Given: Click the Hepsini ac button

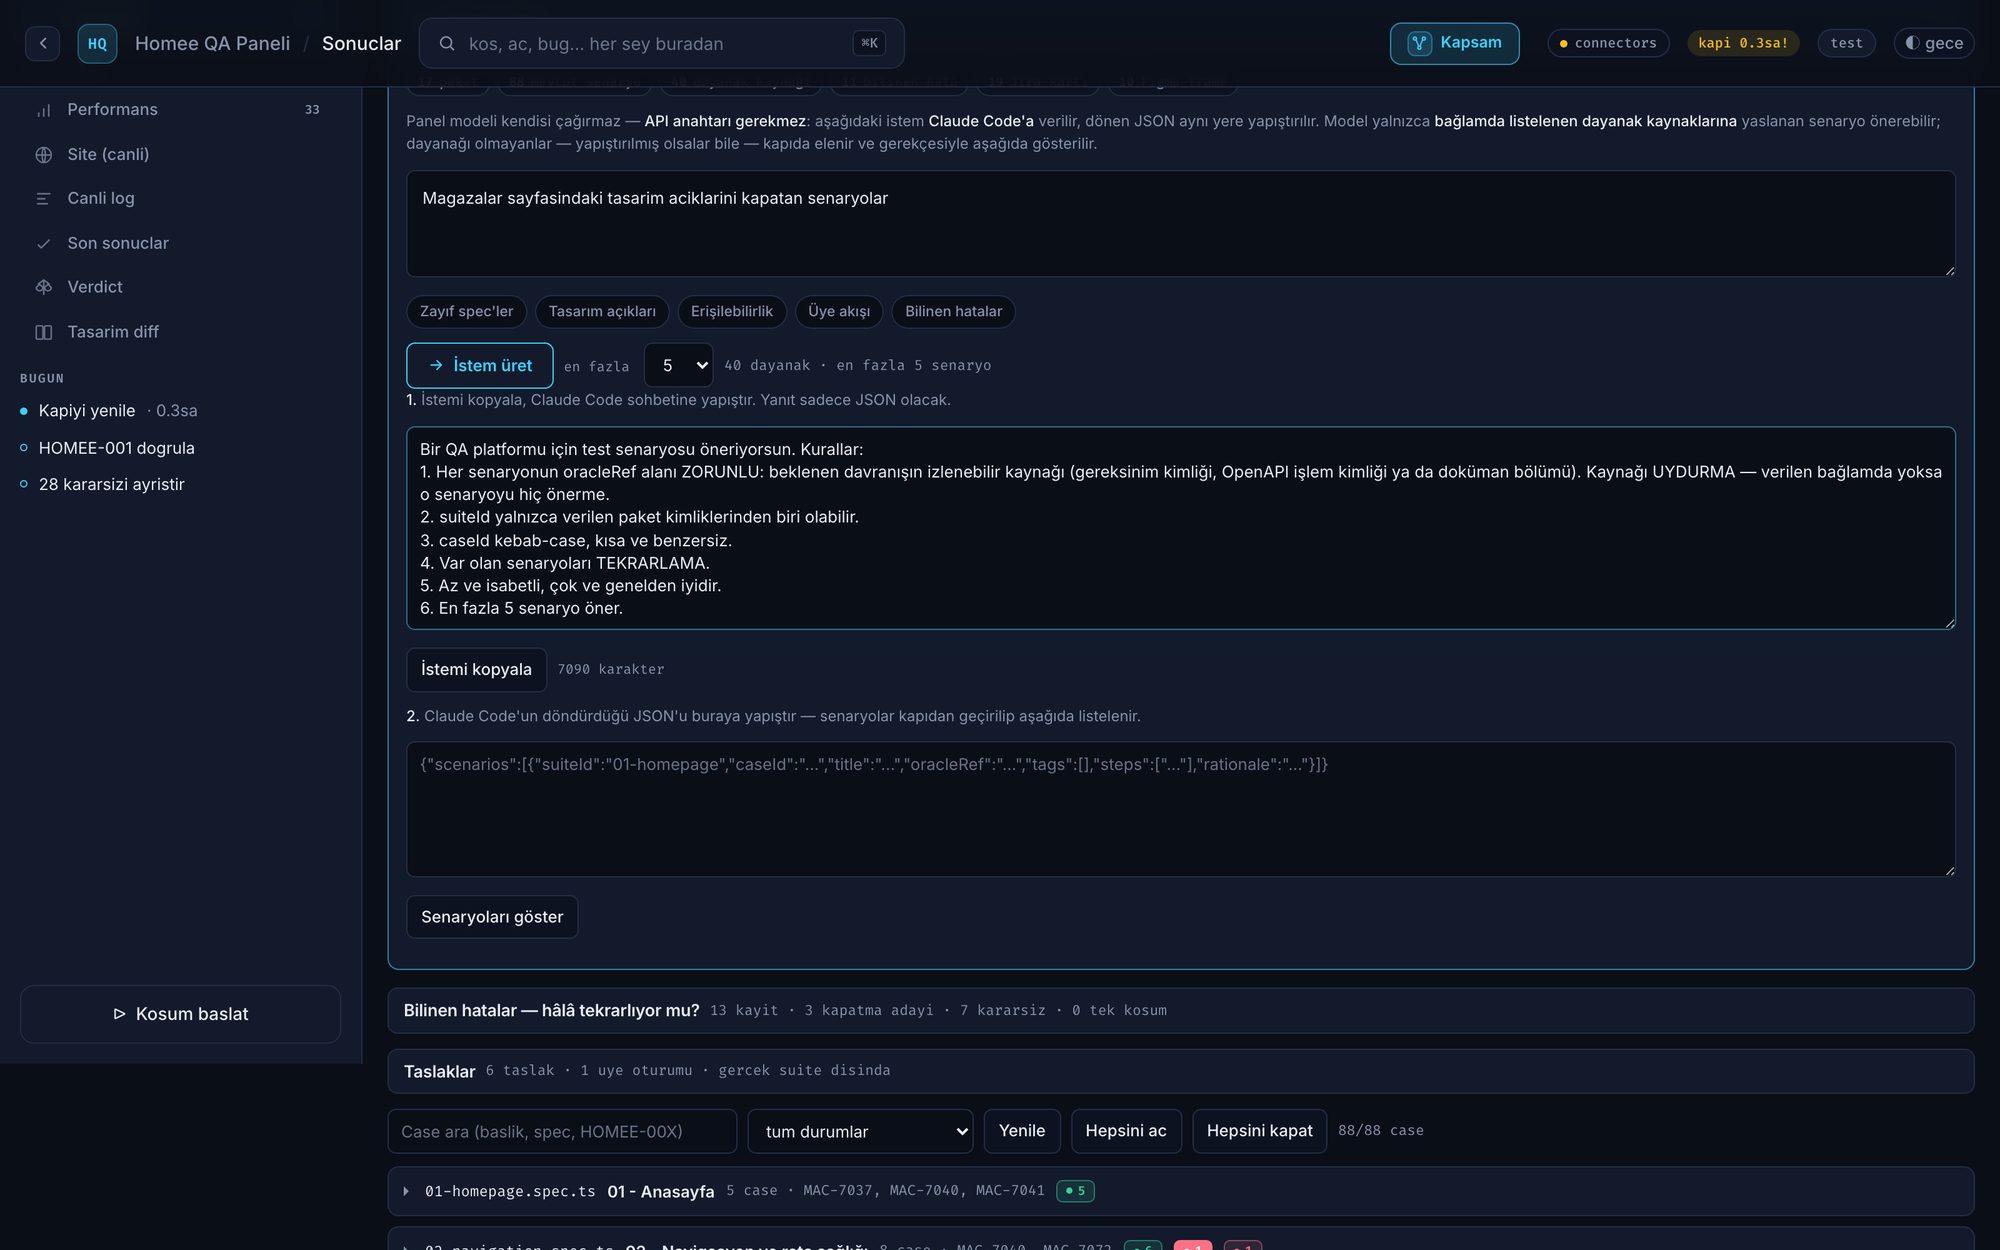Looking at the screenshot, I should tap(1126, 1130).
